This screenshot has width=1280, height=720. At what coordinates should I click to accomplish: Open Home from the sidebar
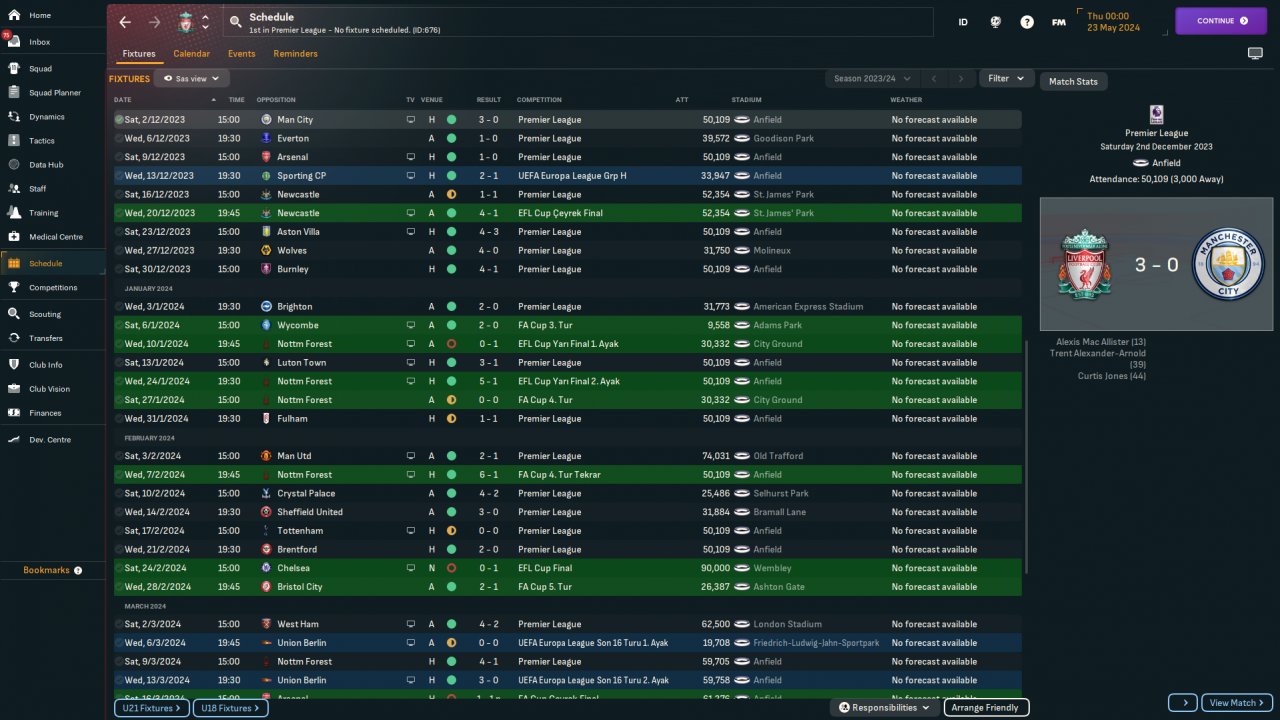(53, 15)
